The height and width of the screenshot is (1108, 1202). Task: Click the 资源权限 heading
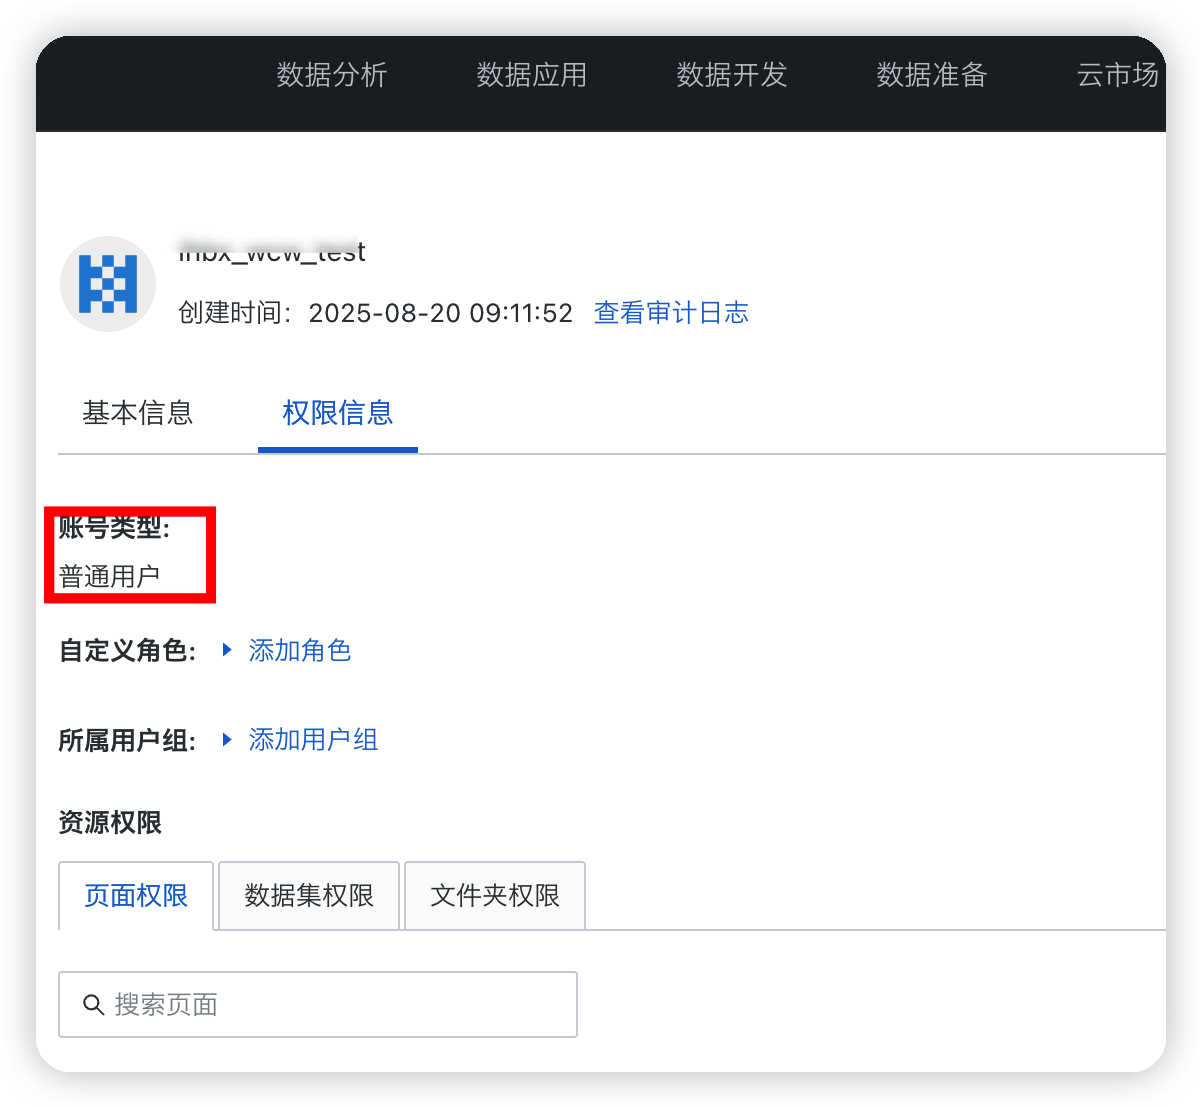(110, 823)
